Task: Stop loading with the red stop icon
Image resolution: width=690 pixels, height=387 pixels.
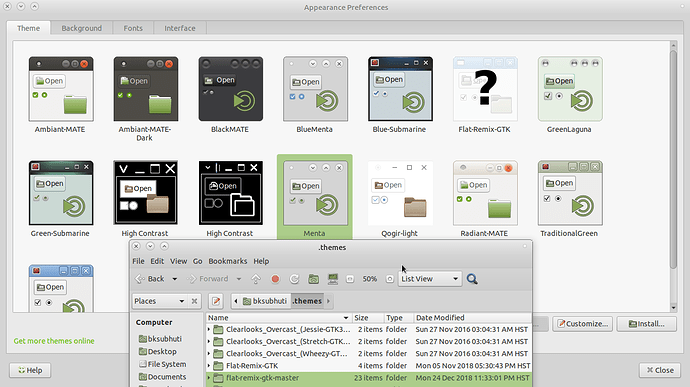Action: click(275, 279)
